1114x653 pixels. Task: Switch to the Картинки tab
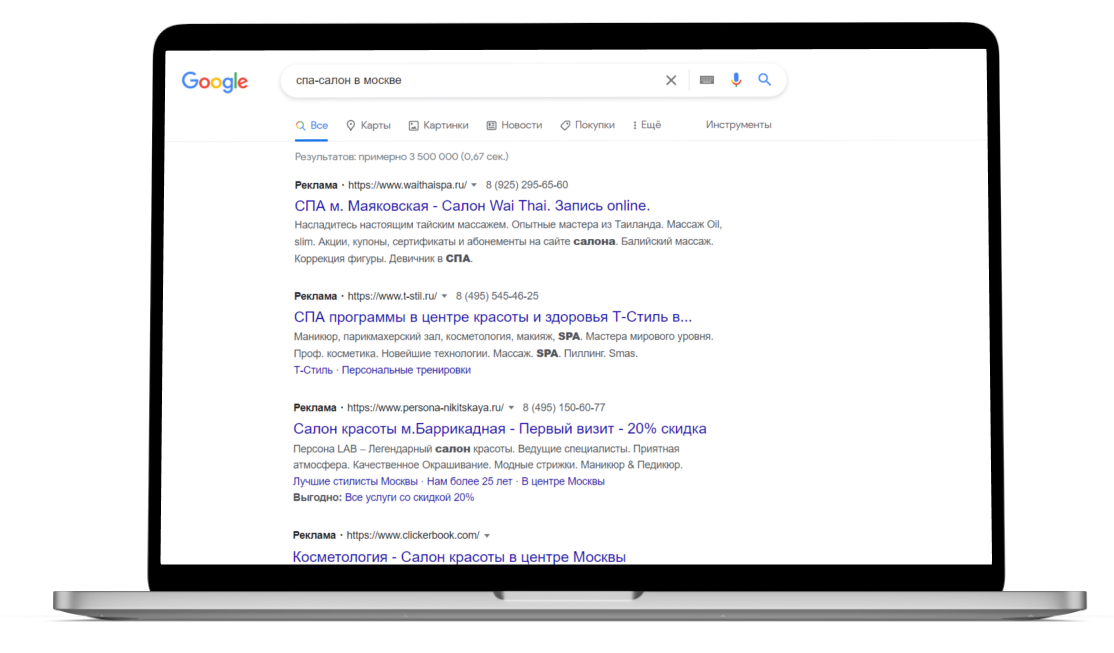tap(438, 125)
